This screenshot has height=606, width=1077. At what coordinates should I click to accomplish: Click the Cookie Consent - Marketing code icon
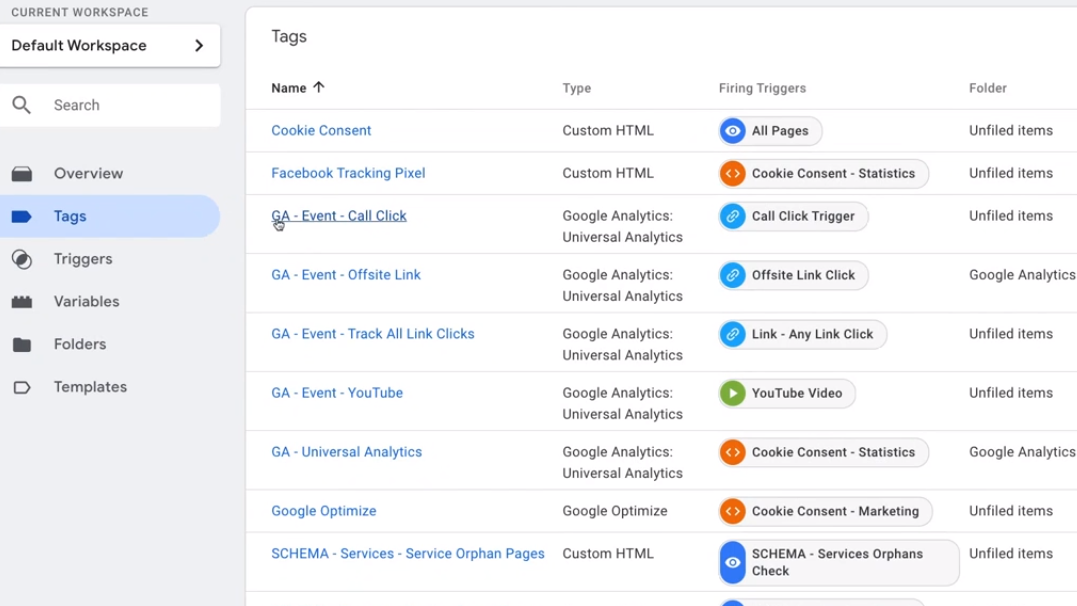(x=733, y=511)
